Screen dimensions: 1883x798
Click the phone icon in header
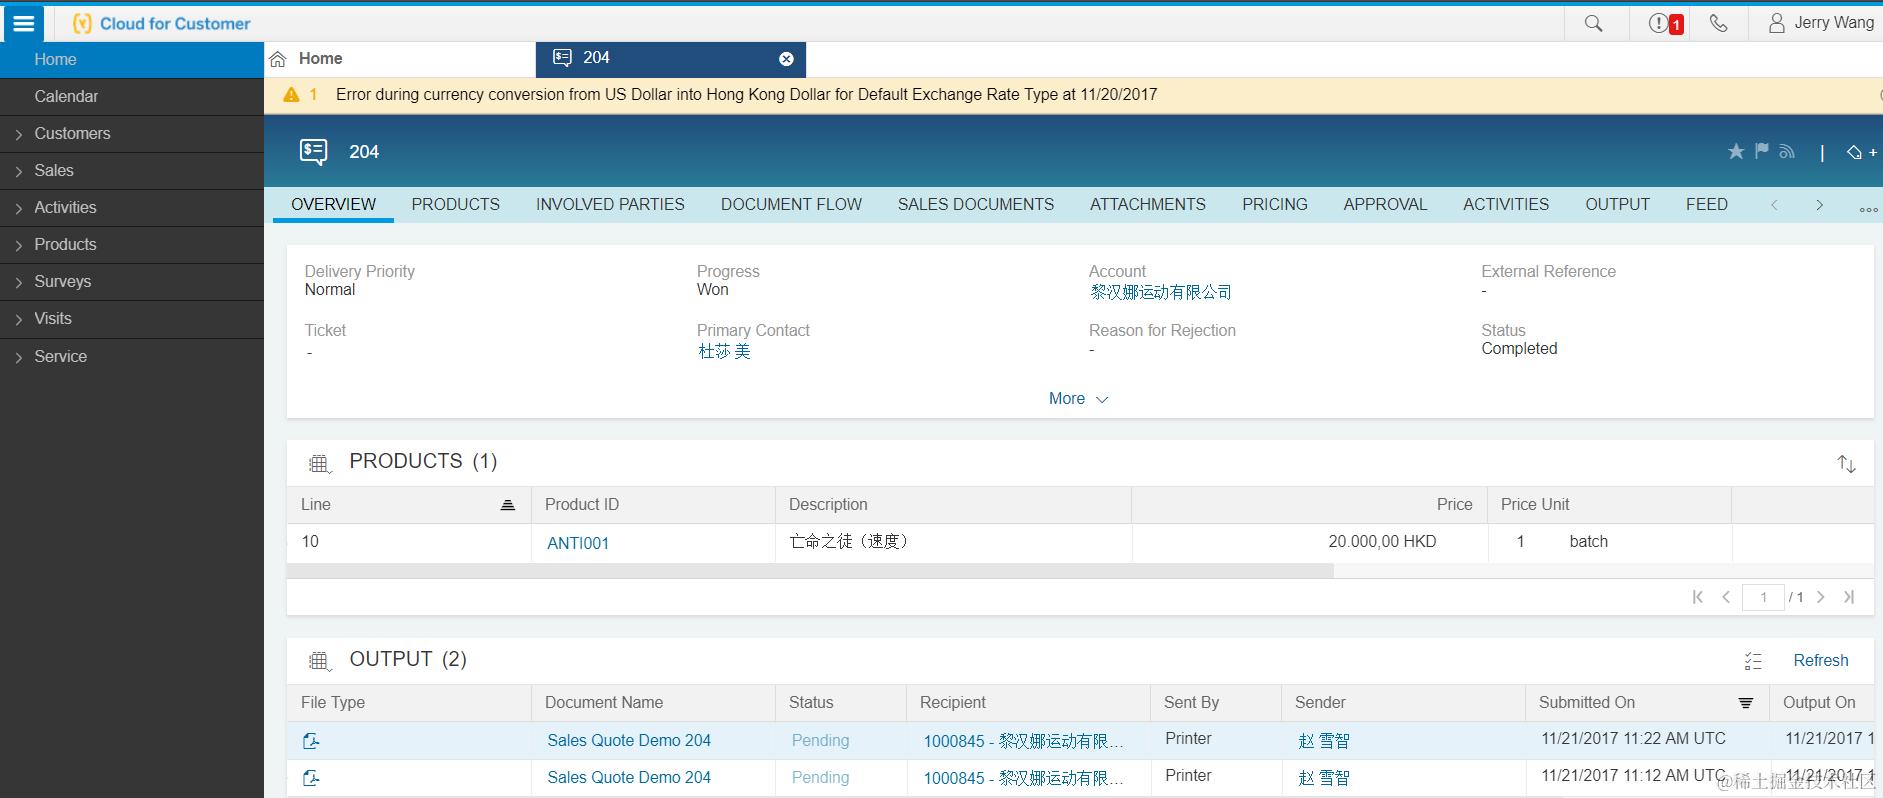[x=1718, y=23]
